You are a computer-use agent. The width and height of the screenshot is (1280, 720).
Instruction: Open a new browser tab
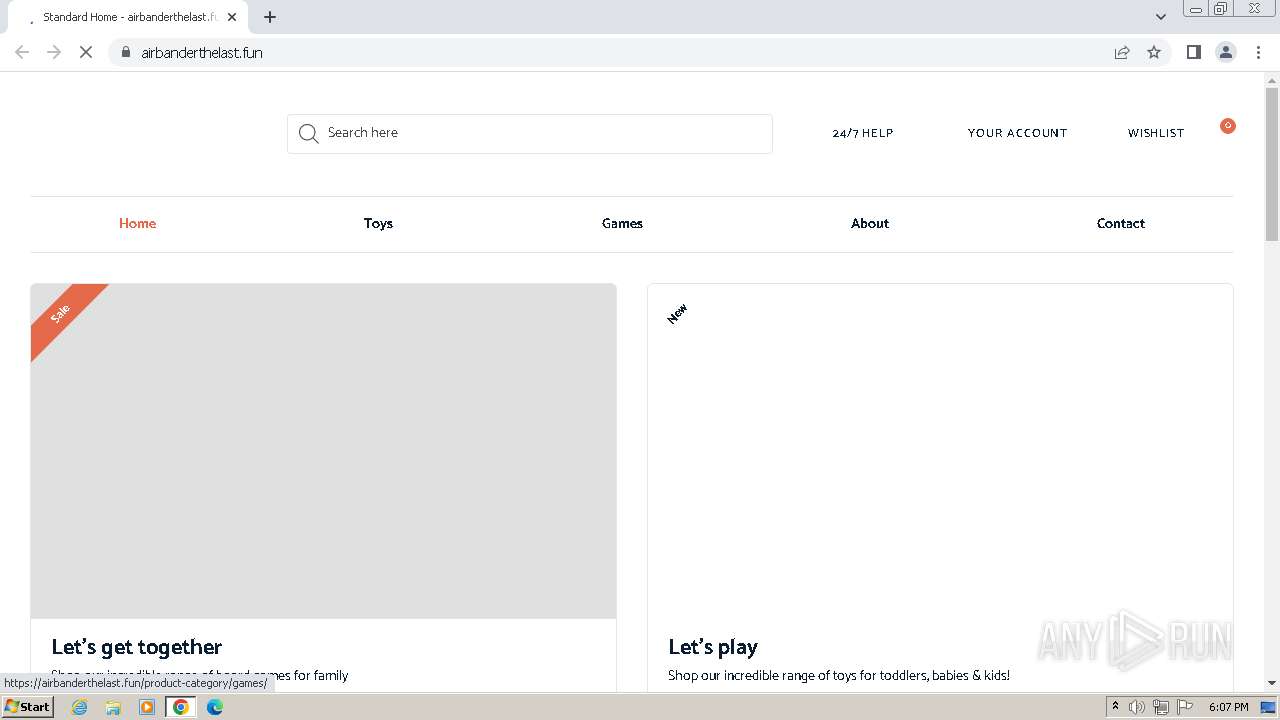pyautogui.click(x=270, y=17)
